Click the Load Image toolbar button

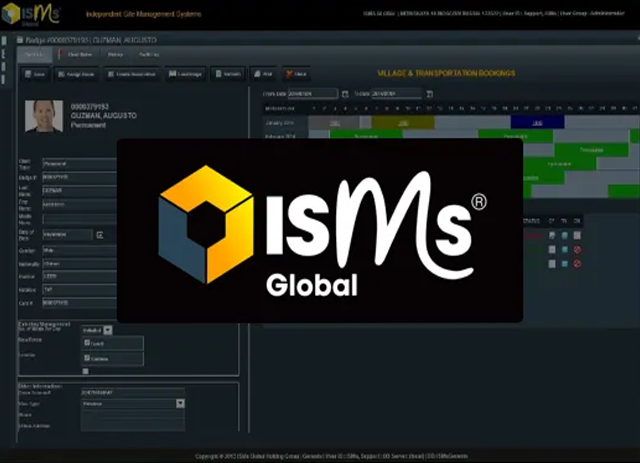(x=185, y=74)
